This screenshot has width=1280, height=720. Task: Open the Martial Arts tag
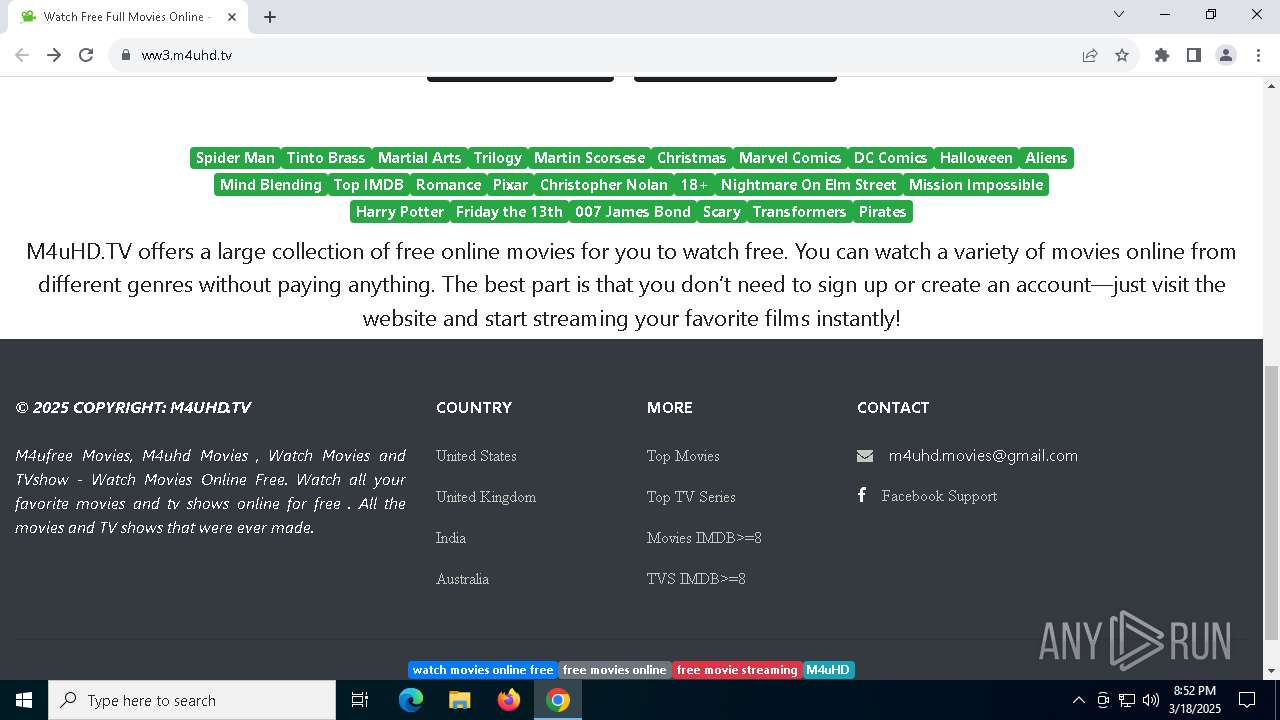(x=420, y=158)
